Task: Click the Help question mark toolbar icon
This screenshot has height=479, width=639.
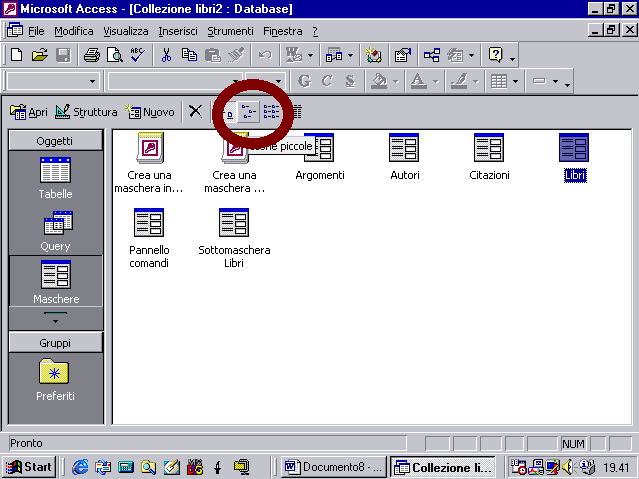Action: coord(496,55)
